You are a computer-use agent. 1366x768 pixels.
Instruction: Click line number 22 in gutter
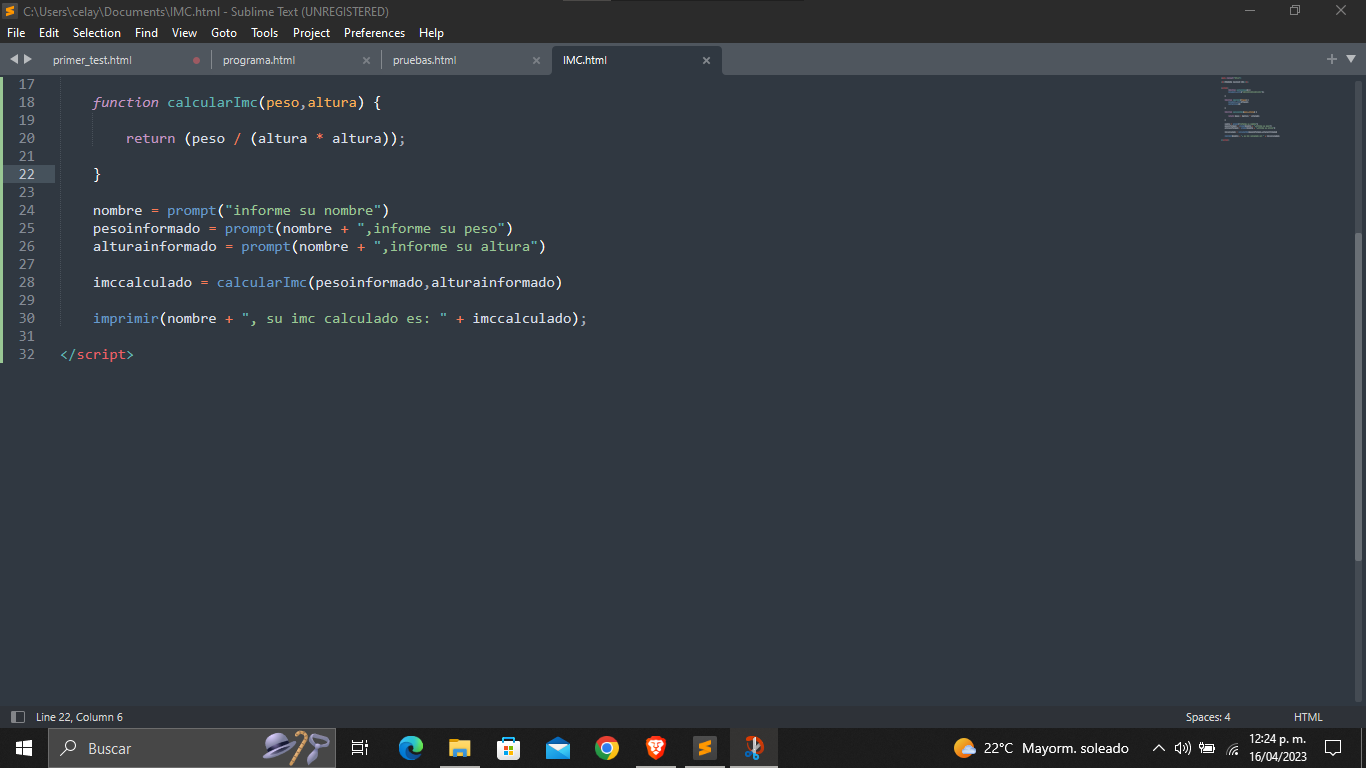pos(26,174)
